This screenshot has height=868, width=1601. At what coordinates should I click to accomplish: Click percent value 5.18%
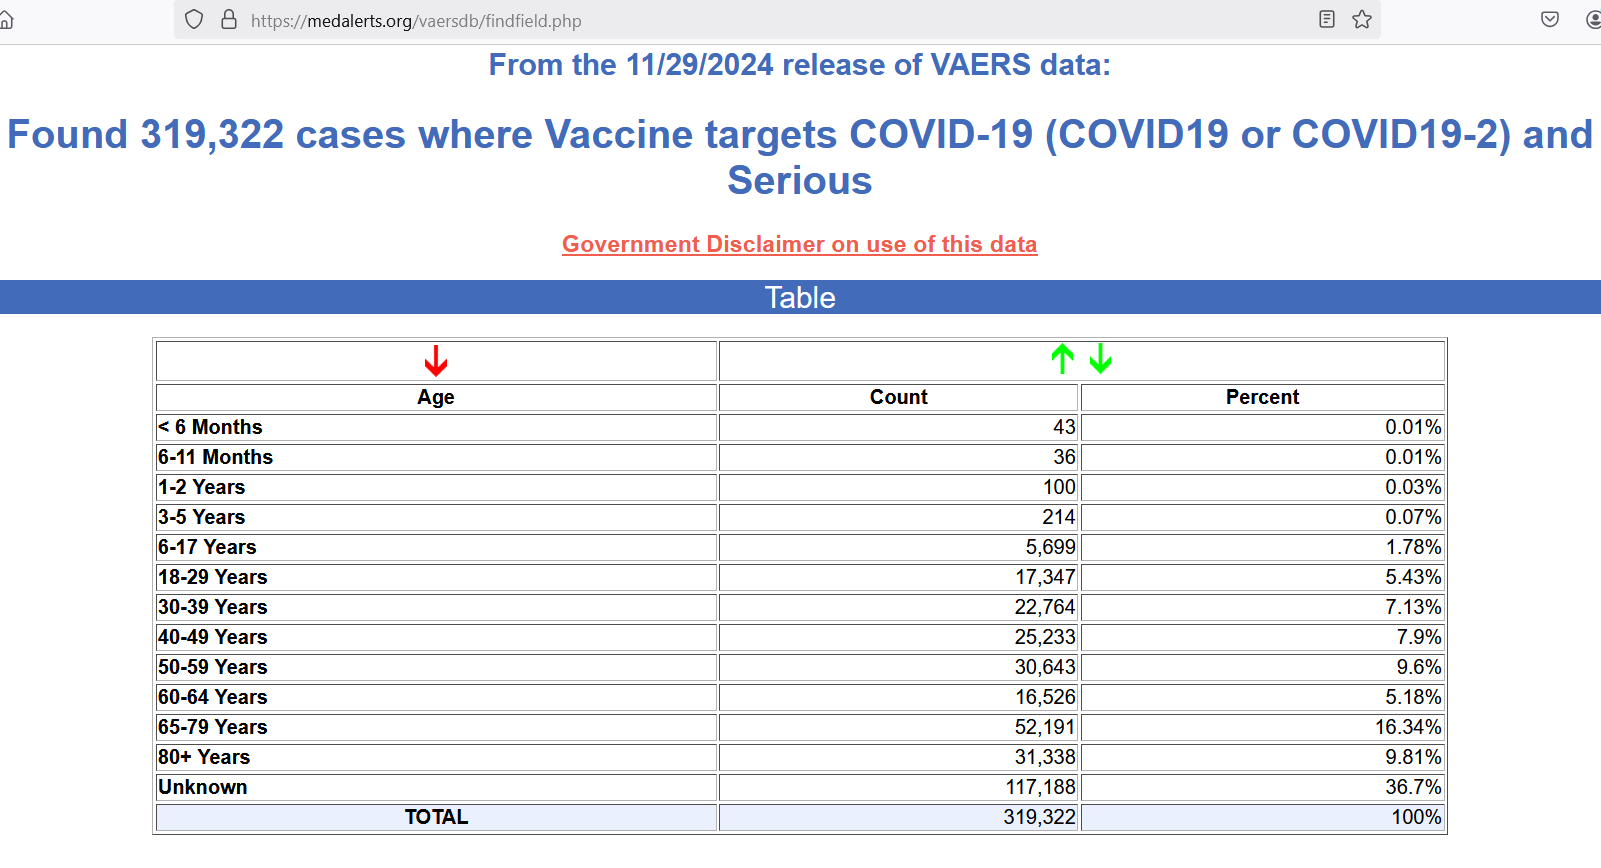pyautogui.click(x=1413, y=697)
